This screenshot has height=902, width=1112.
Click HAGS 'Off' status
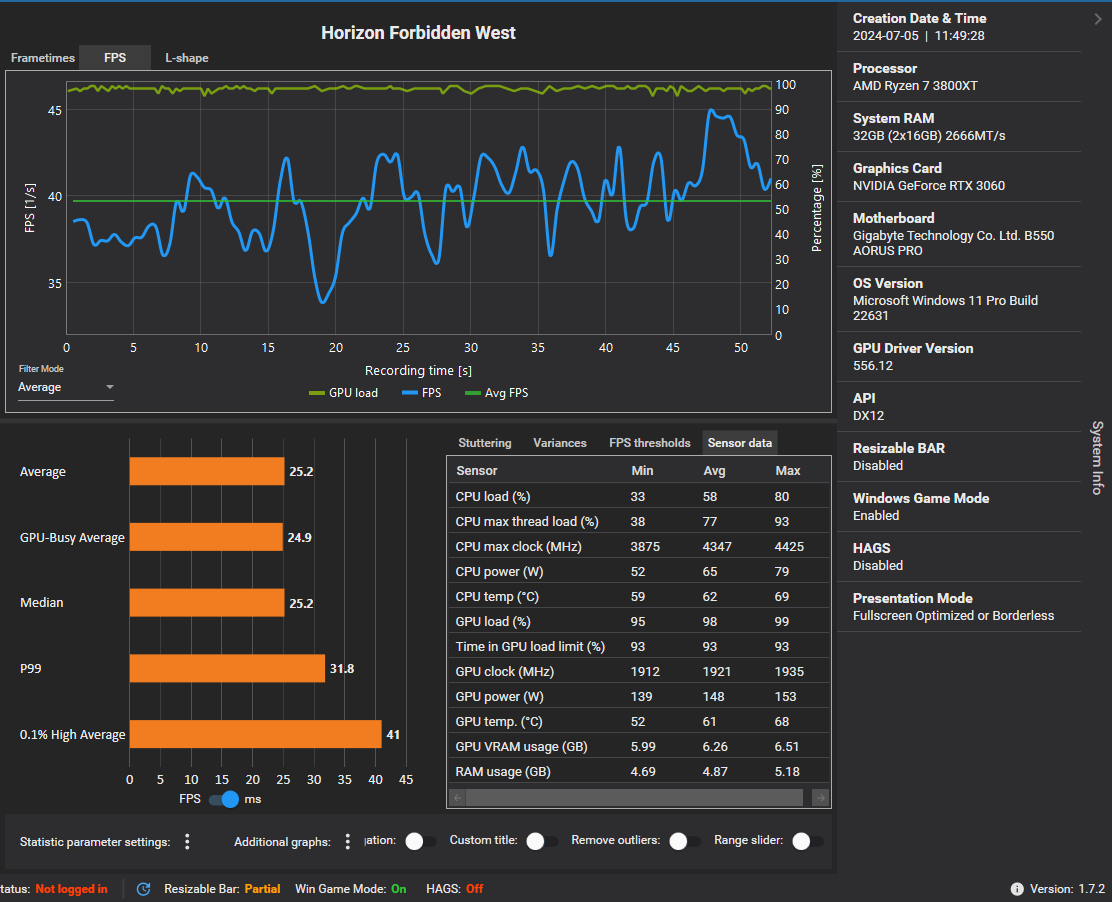(x=474, y=889)
